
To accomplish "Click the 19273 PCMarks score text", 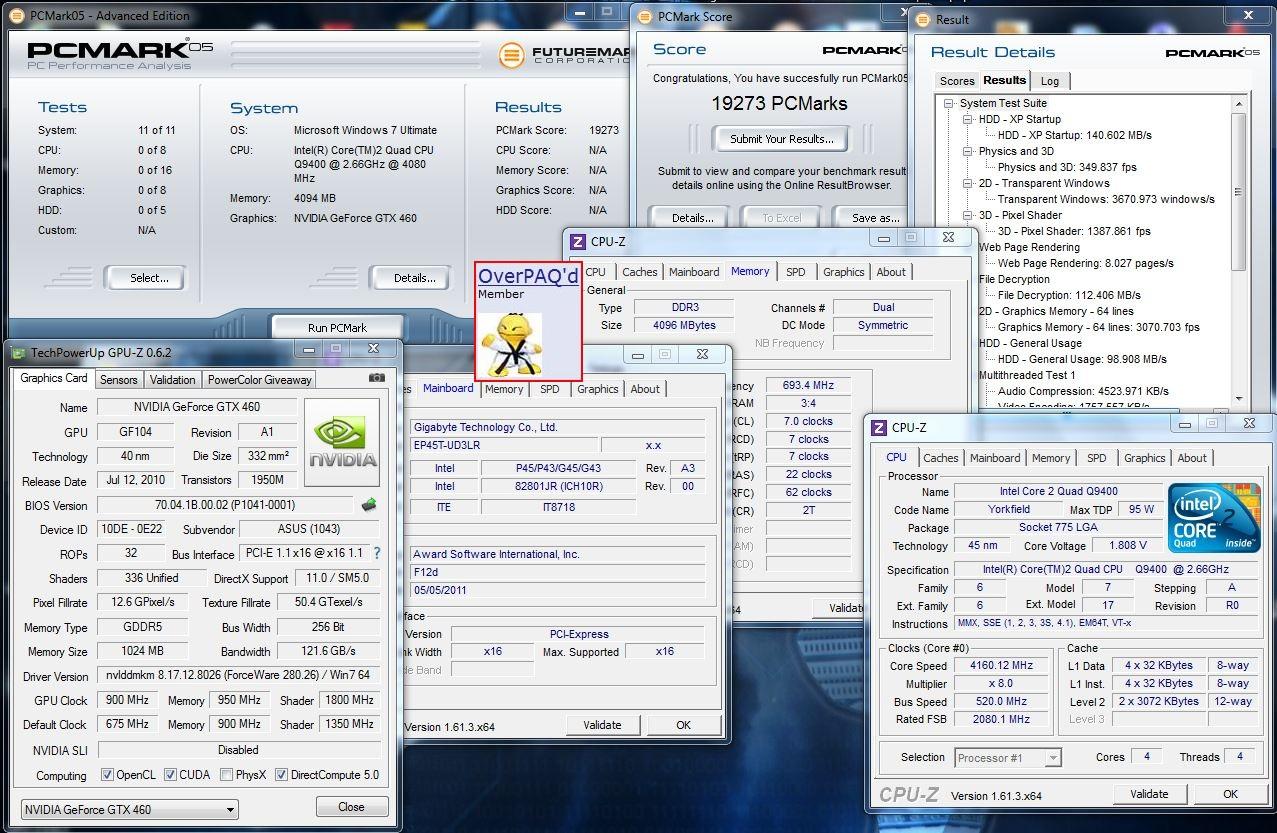I will pyautogui.click(x=779, y=103).
